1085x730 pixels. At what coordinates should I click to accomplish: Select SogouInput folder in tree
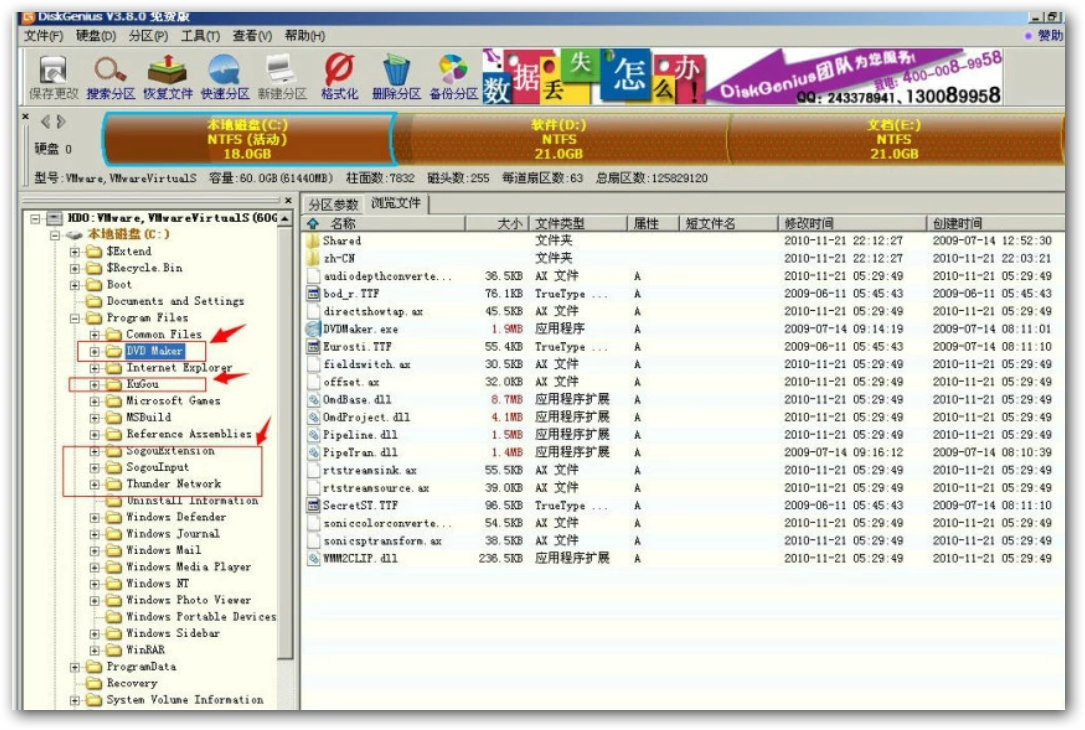point(157,467)
